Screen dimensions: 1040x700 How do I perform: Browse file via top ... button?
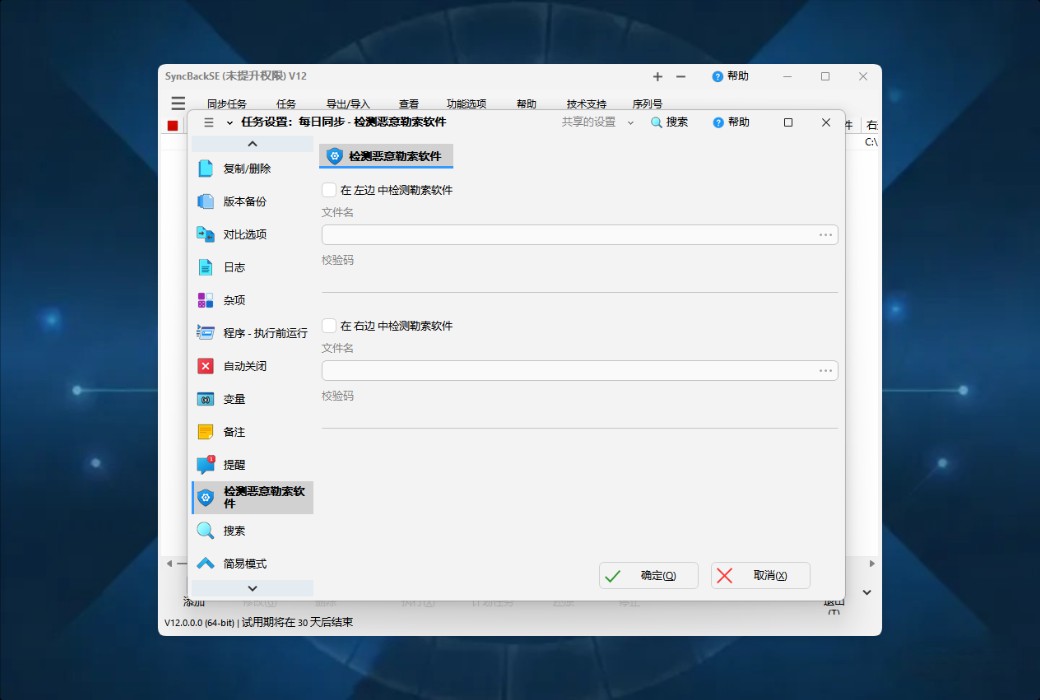coord(826,234)
